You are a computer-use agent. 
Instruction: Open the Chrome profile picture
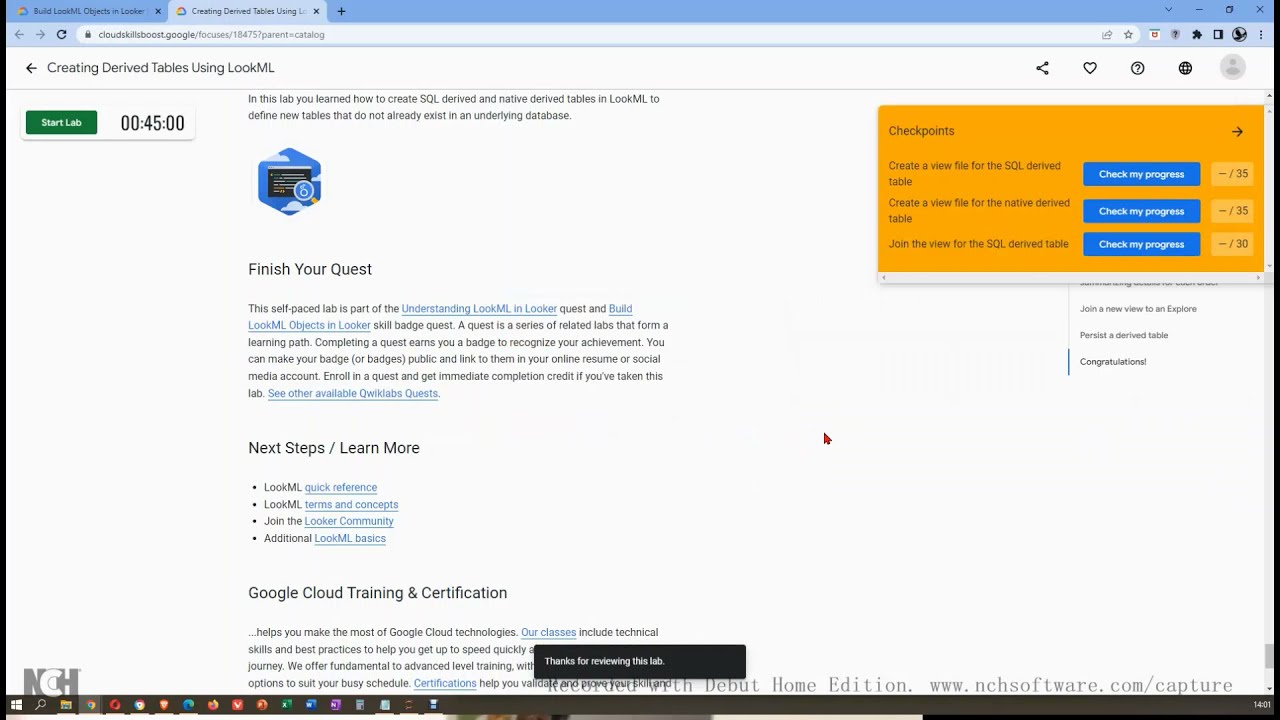(x=1239, y=34)
